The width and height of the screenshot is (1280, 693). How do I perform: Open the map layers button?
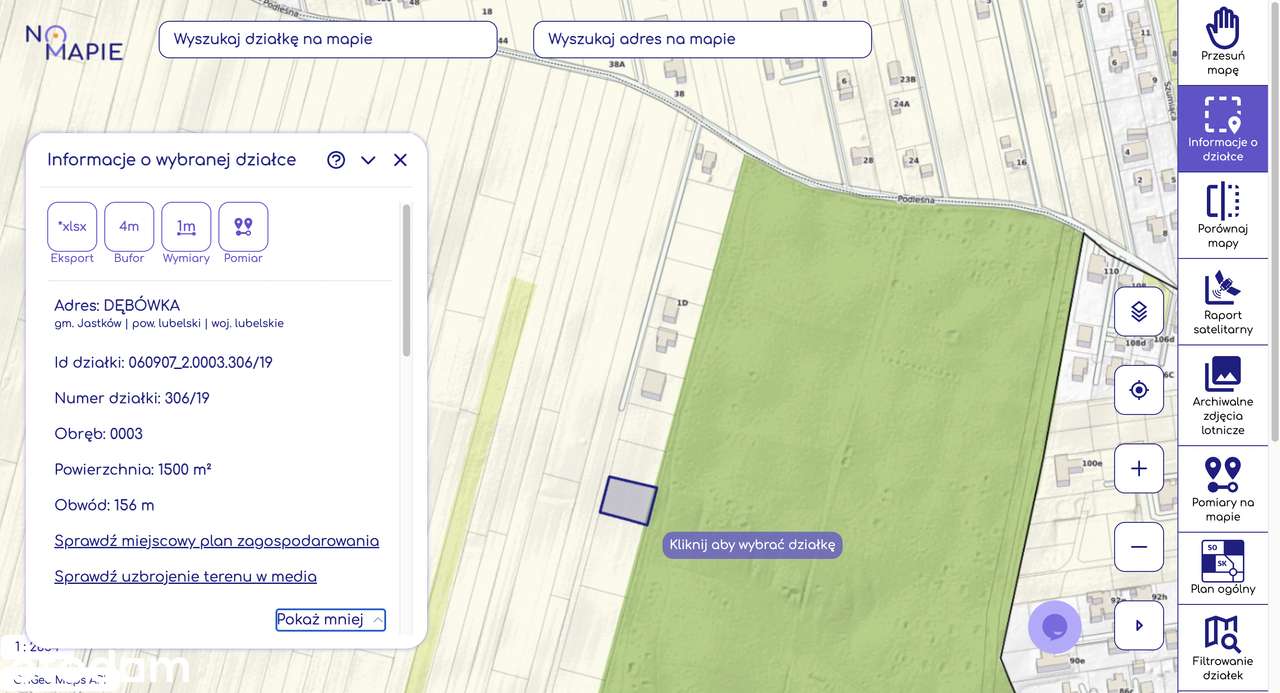[x=1139, y=312]
